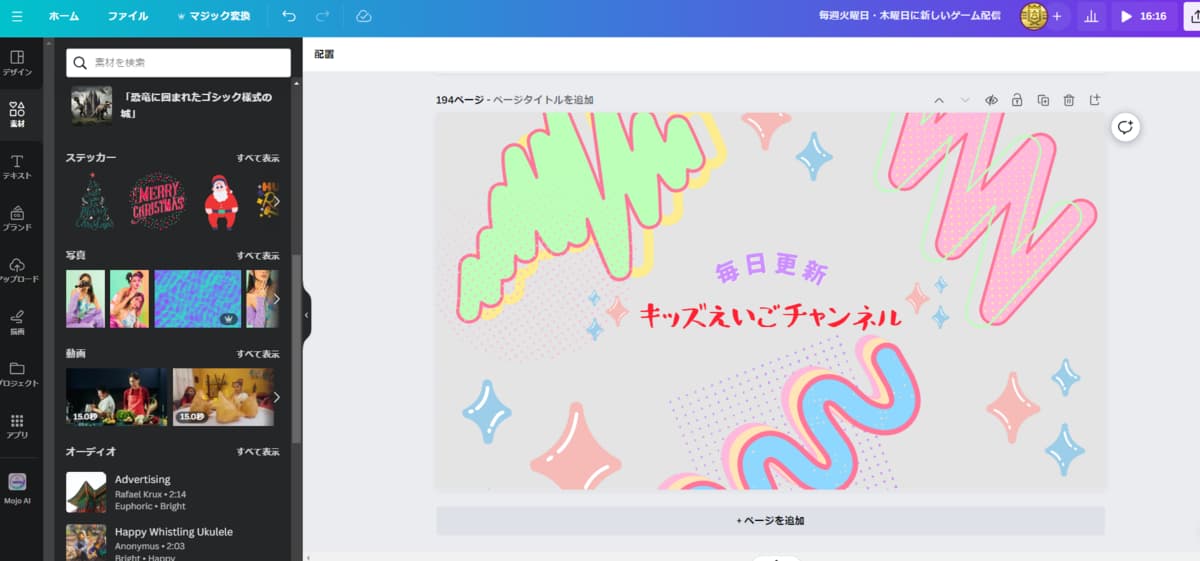Select the dumplings video thumbnail
Screen dimensions: 1200x561
click(223, 397)
